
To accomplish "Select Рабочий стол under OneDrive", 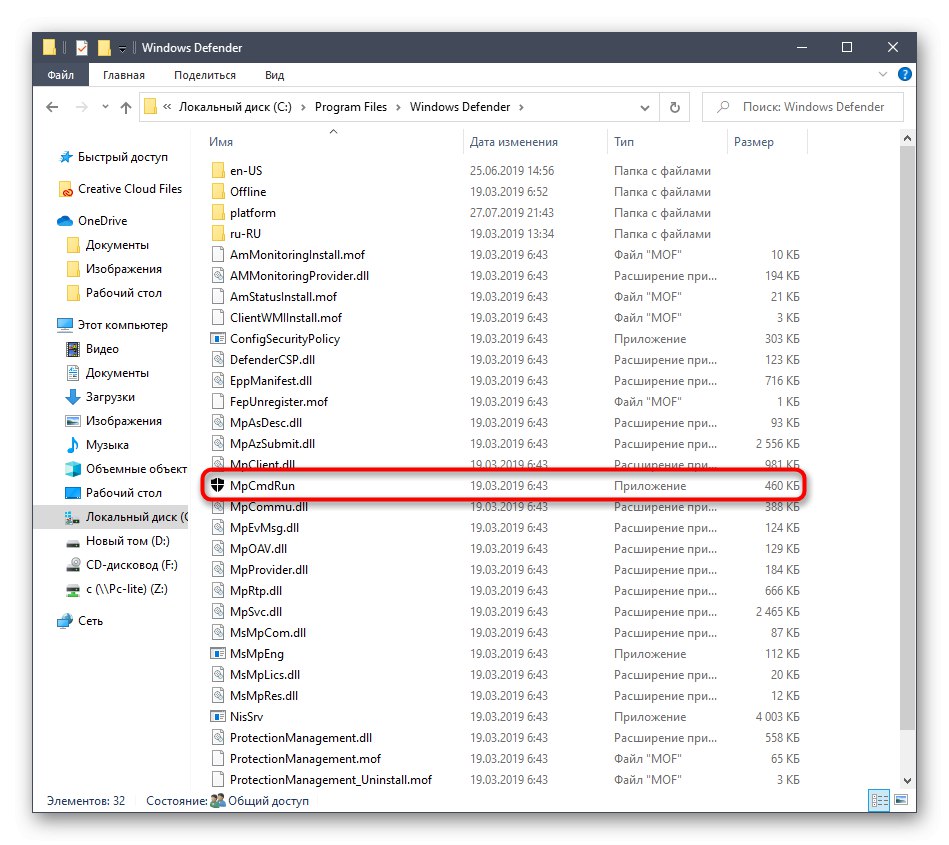I will tap(114, 293).
